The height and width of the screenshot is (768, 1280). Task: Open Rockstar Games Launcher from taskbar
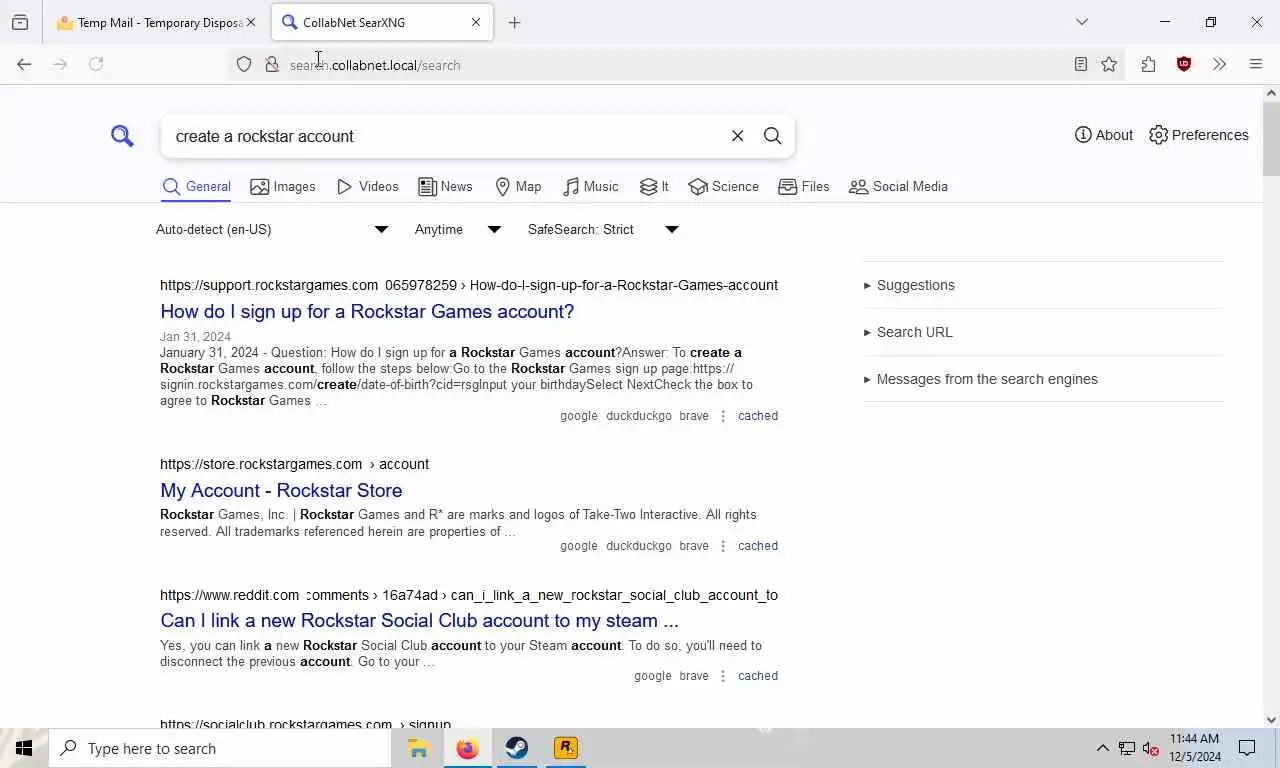pyautogui.click(x=566, y=748)
